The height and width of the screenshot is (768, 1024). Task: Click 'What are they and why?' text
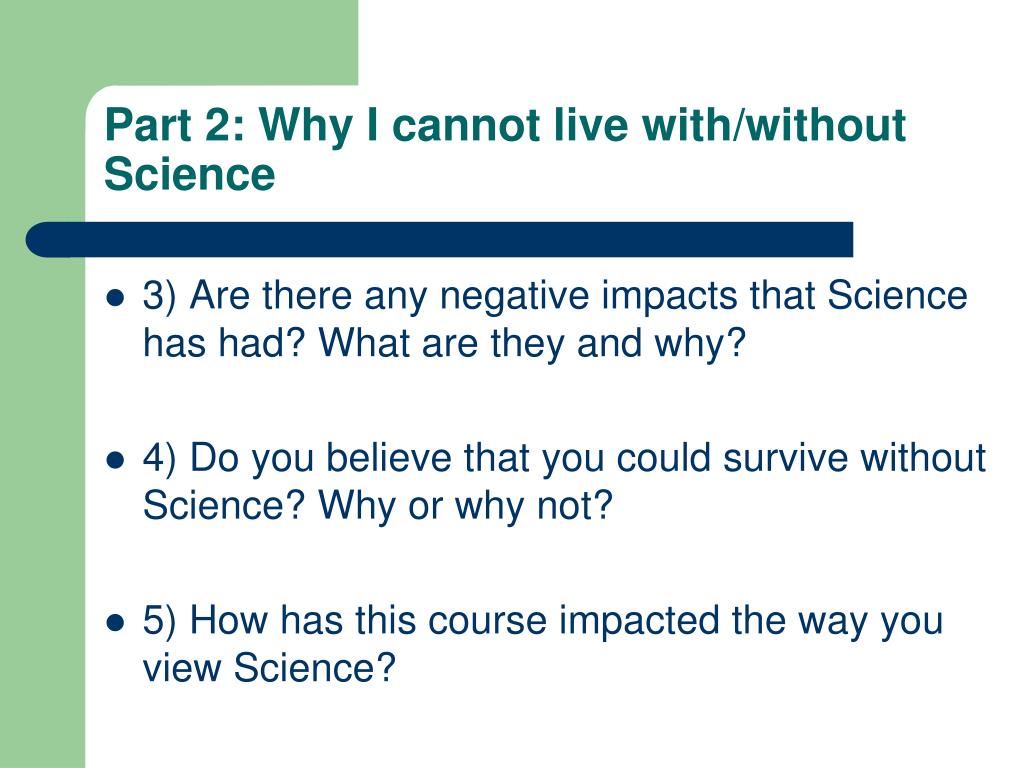[532, 344]
